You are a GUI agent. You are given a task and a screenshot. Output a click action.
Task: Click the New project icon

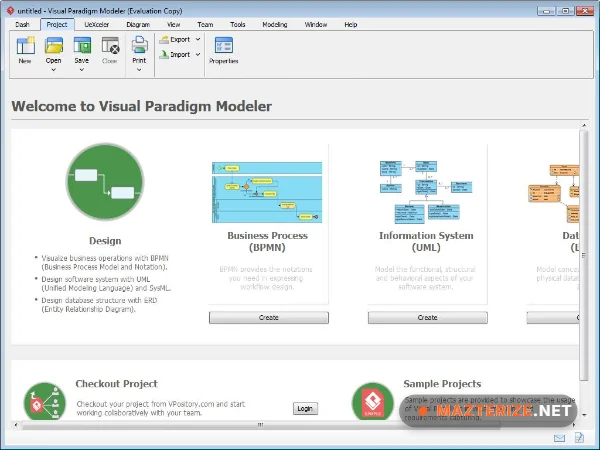click(26, 45)
